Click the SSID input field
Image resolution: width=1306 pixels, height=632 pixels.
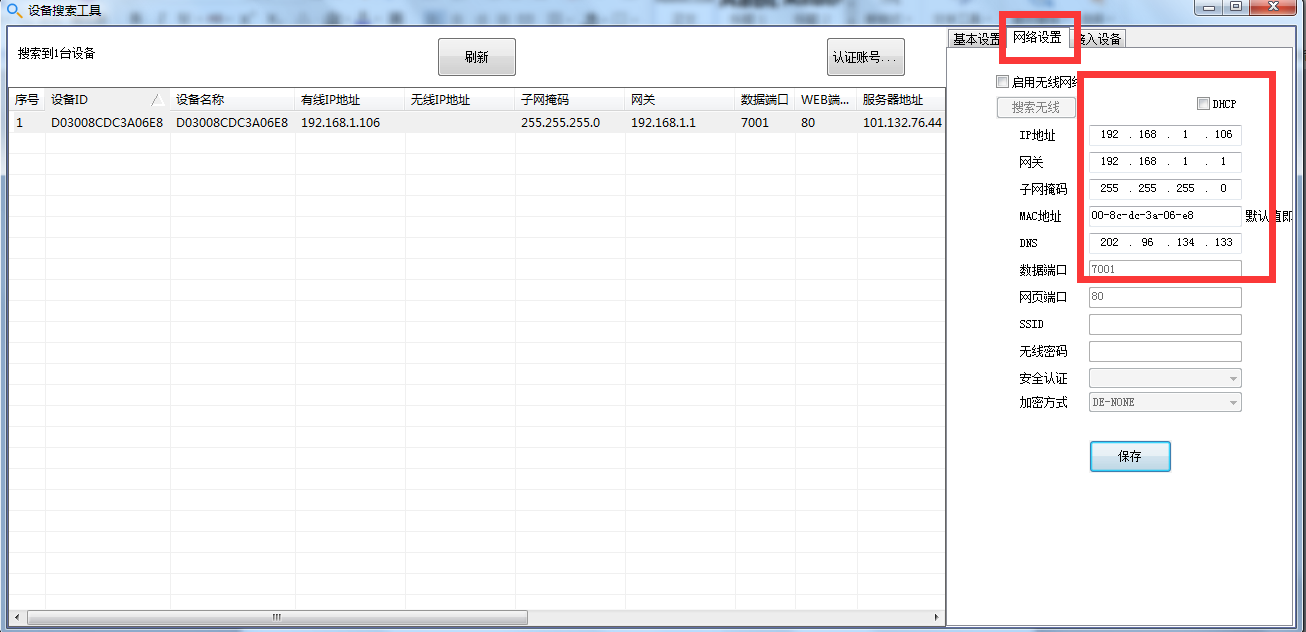click(x=1165, y=324)
